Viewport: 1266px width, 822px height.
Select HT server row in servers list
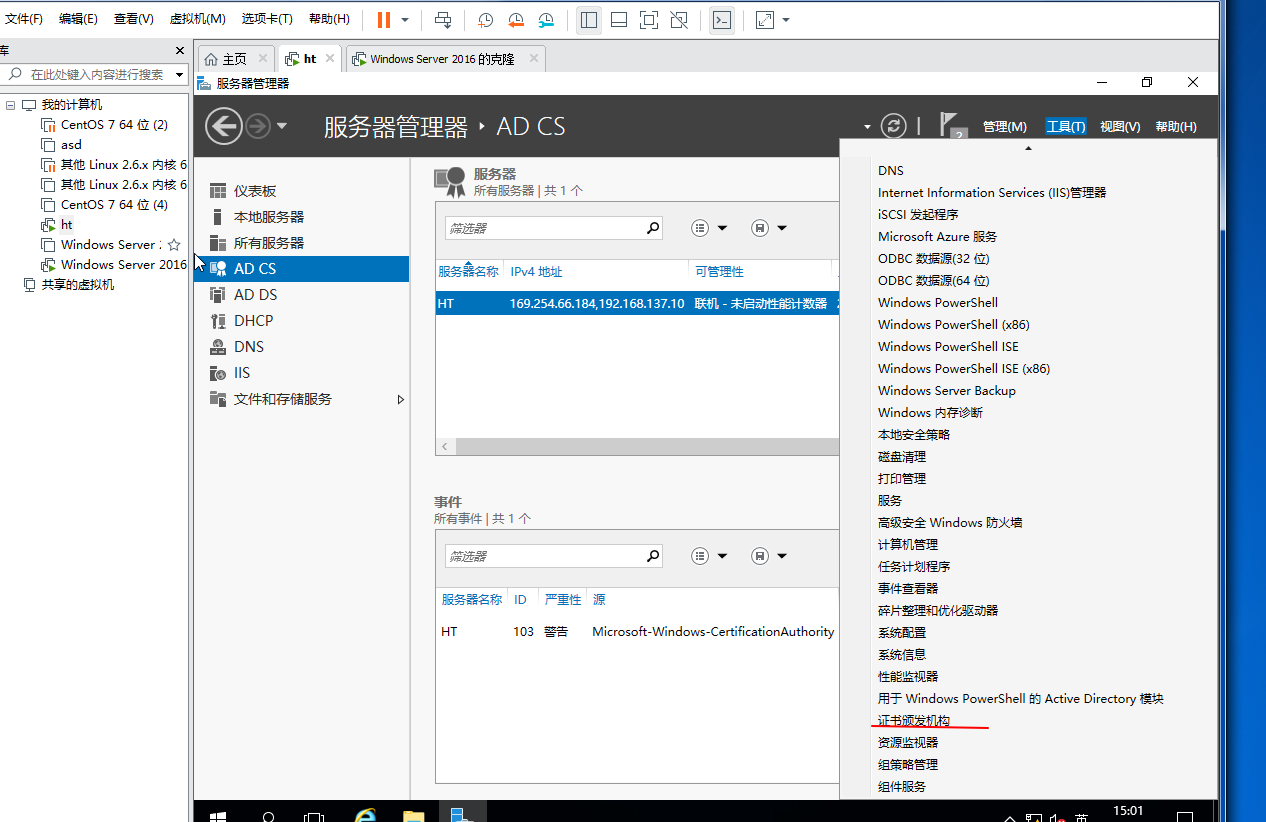click(637, 303)
